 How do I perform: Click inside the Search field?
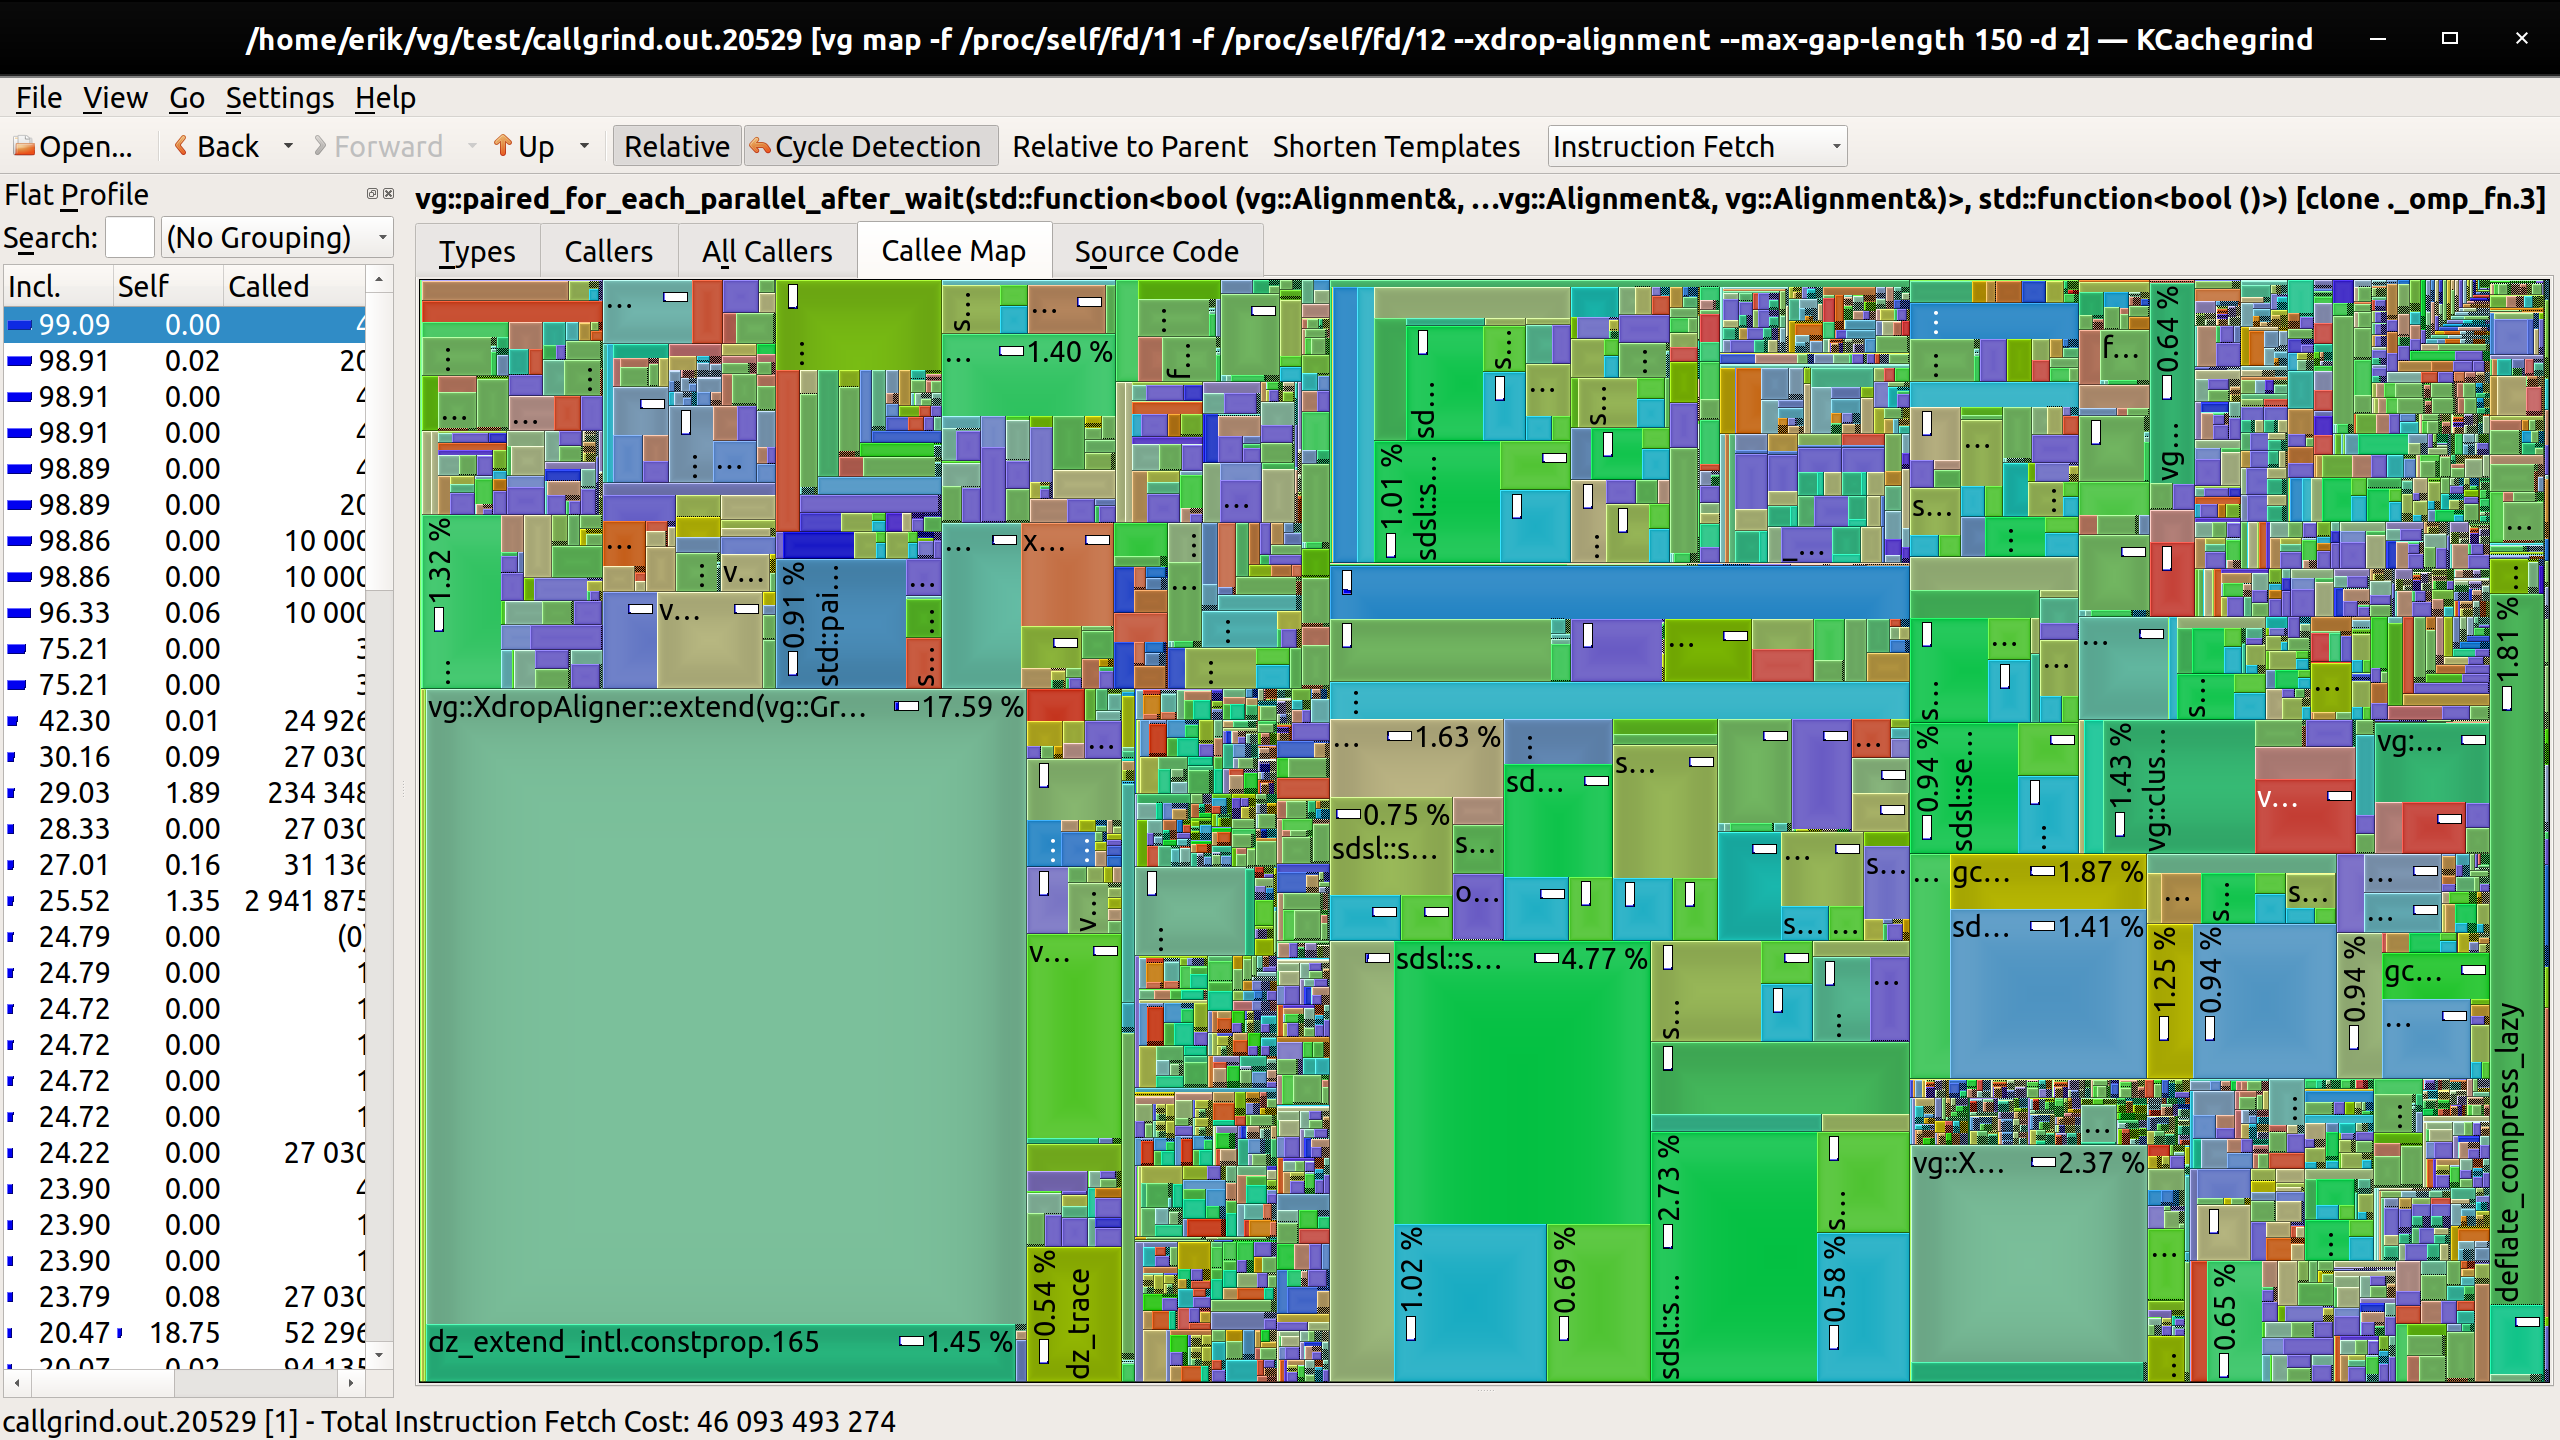tap(129, 237)
